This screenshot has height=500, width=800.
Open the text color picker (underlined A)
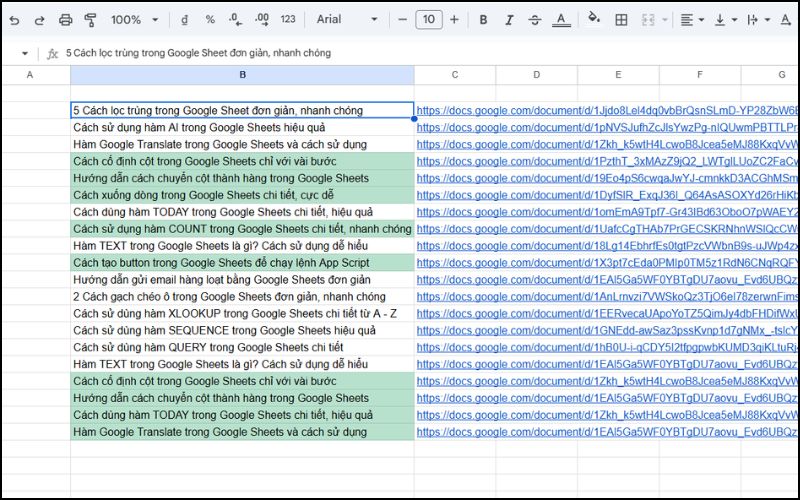(x=560, y=20)
